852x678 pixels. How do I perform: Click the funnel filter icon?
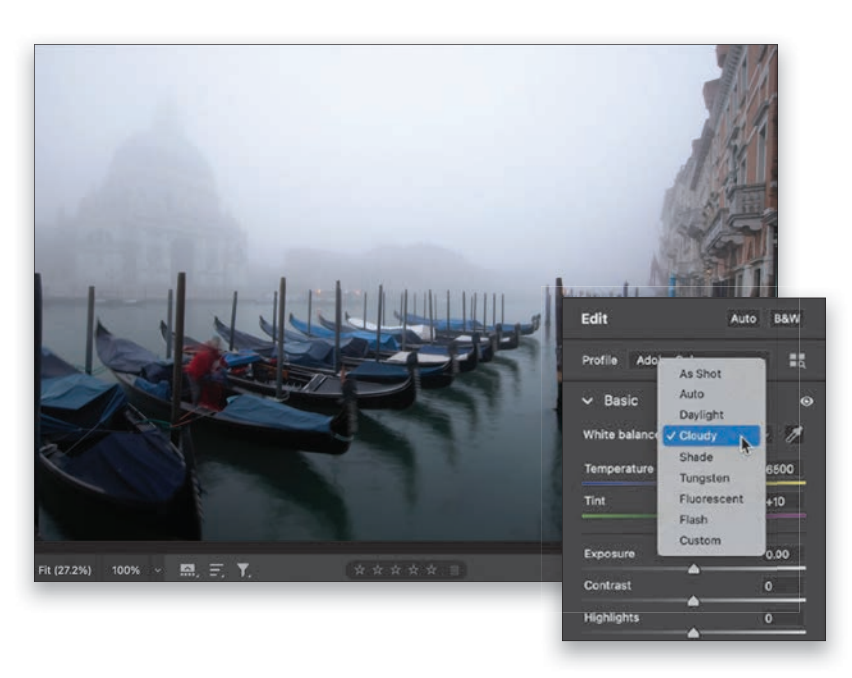tap(243, 569)
